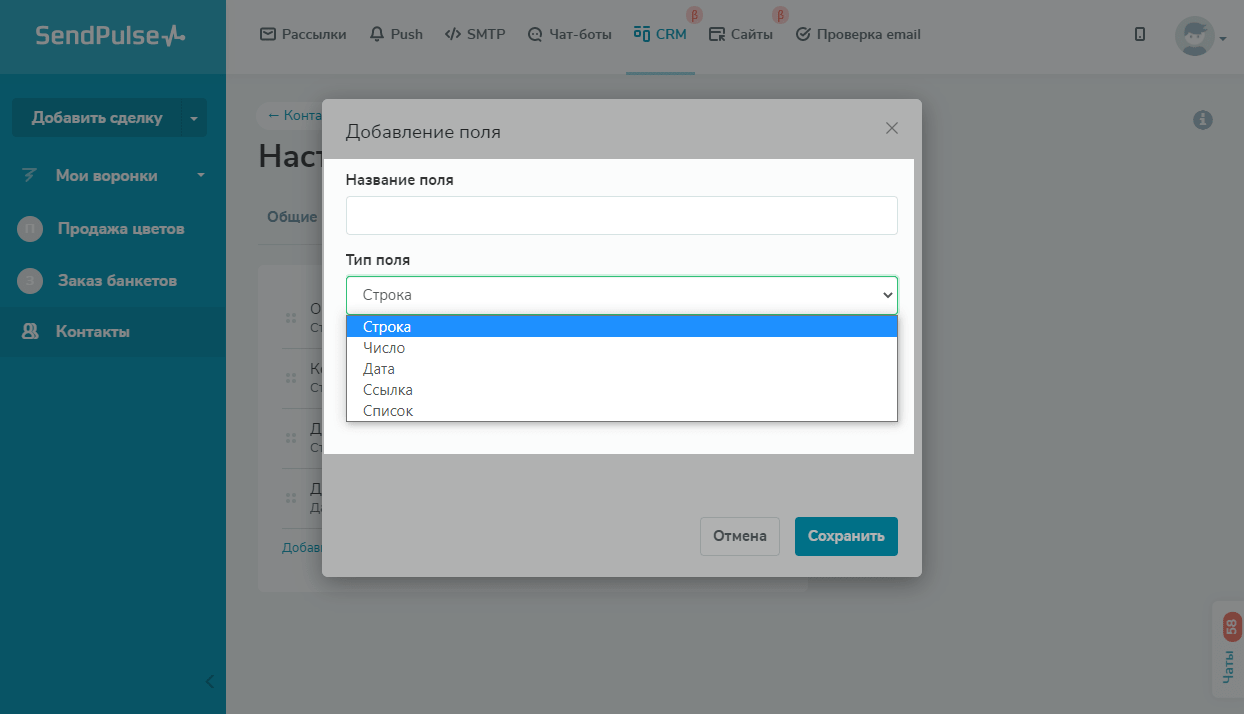
Task: Click the Contacts icon in sidebar
Action: click(30, 332)
